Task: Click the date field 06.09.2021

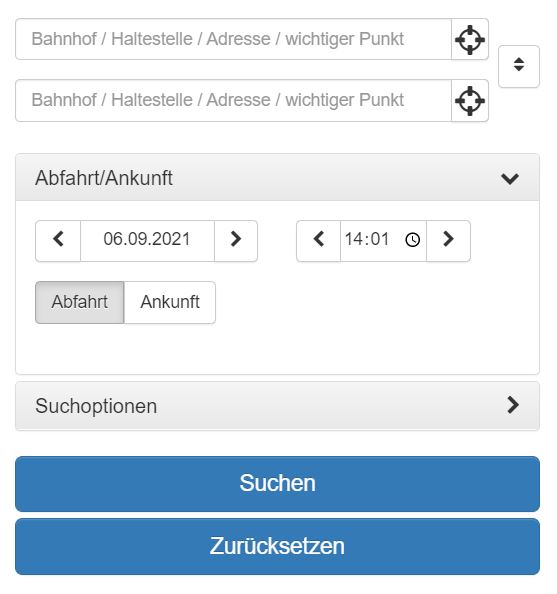Action: click(147, 241)
